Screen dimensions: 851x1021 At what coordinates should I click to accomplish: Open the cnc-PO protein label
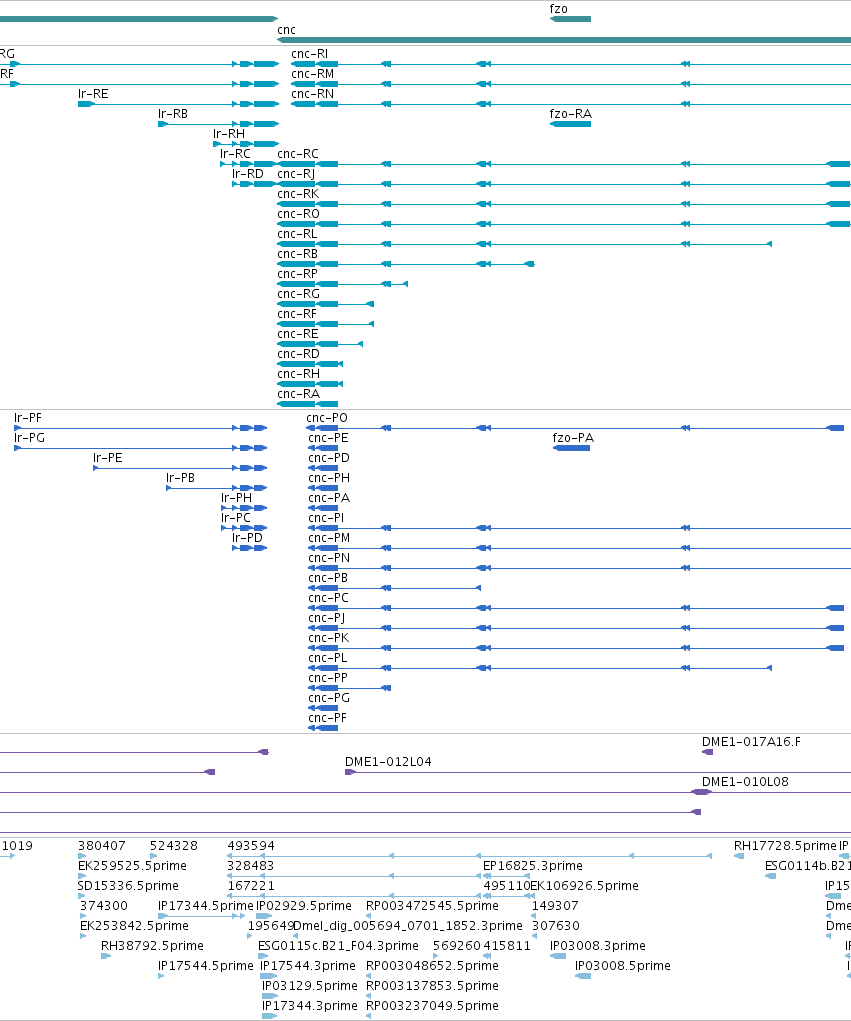tap(327, 418)
